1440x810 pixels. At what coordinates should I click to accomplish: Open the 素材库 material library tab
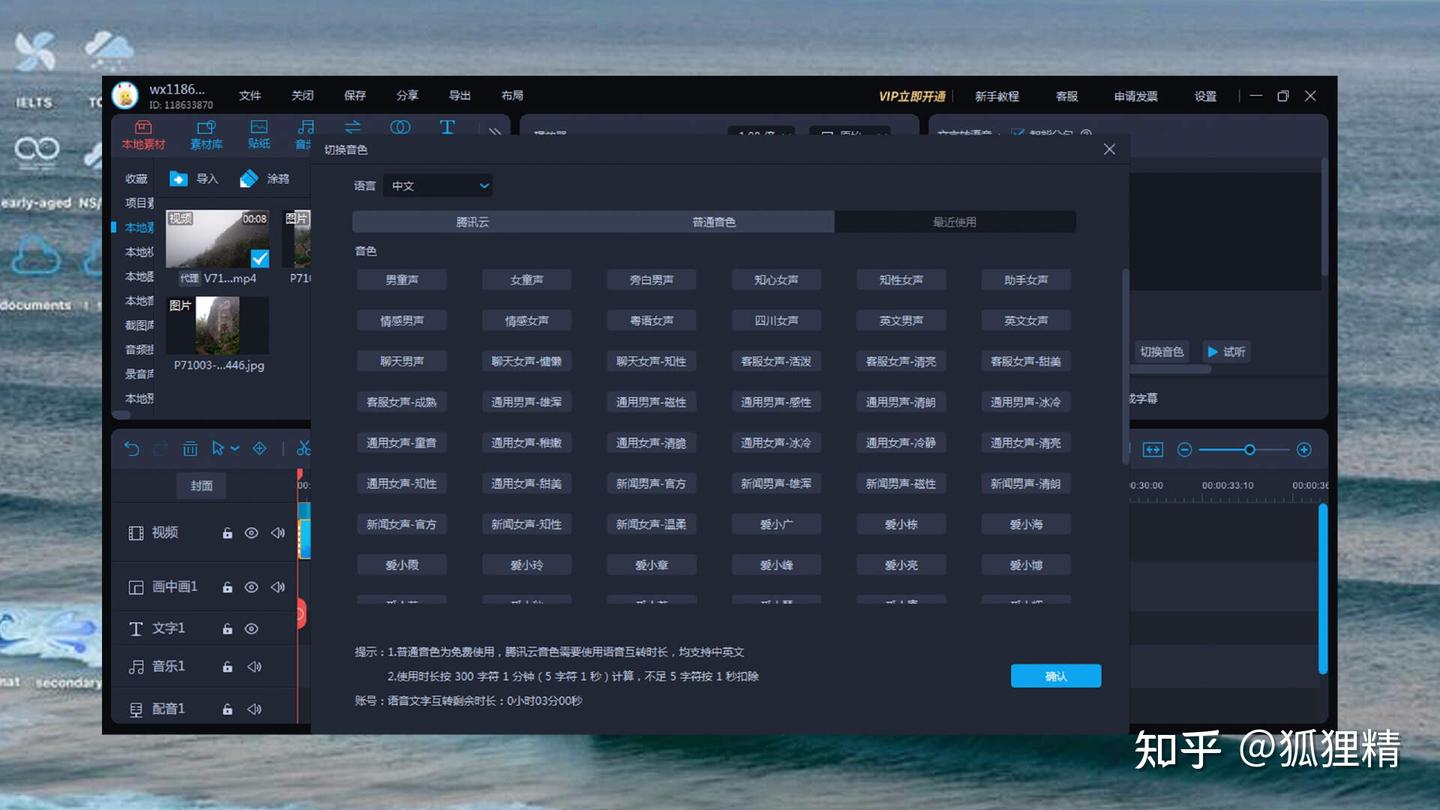tap(206, 134)
